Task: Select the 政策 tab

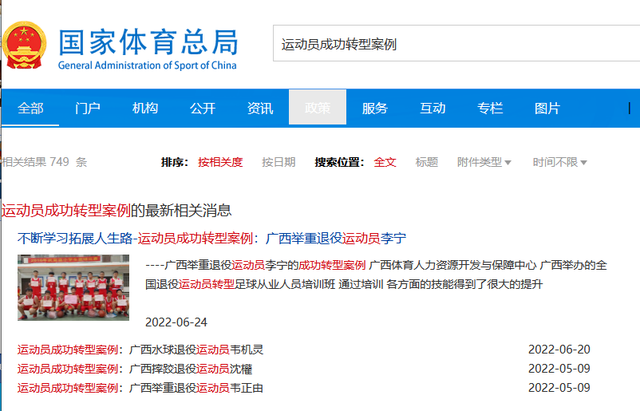Action: point(318,107)
